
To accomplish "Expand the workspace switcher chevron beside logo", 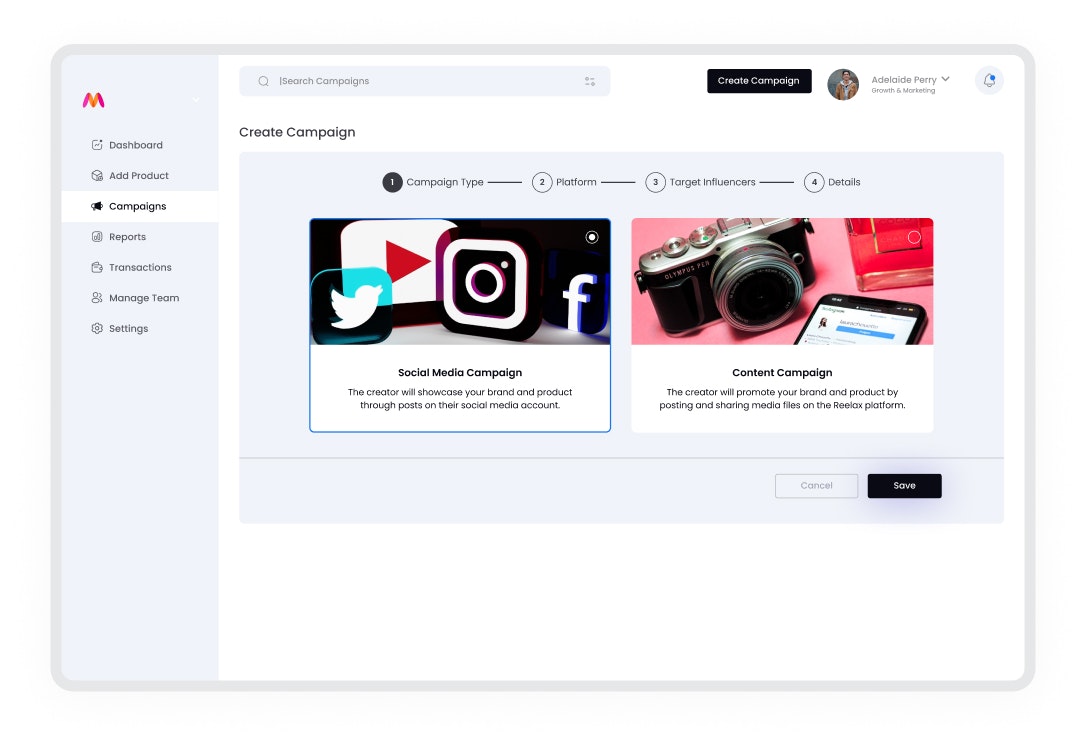I will pyautogui.click(x=196, y=100).
